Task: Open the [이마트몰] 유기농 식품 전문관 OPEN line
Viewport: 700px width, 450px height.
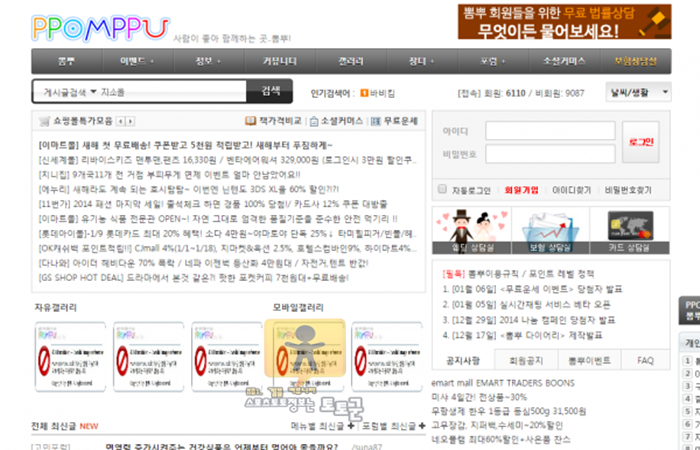Action: [x=218, y=219]
